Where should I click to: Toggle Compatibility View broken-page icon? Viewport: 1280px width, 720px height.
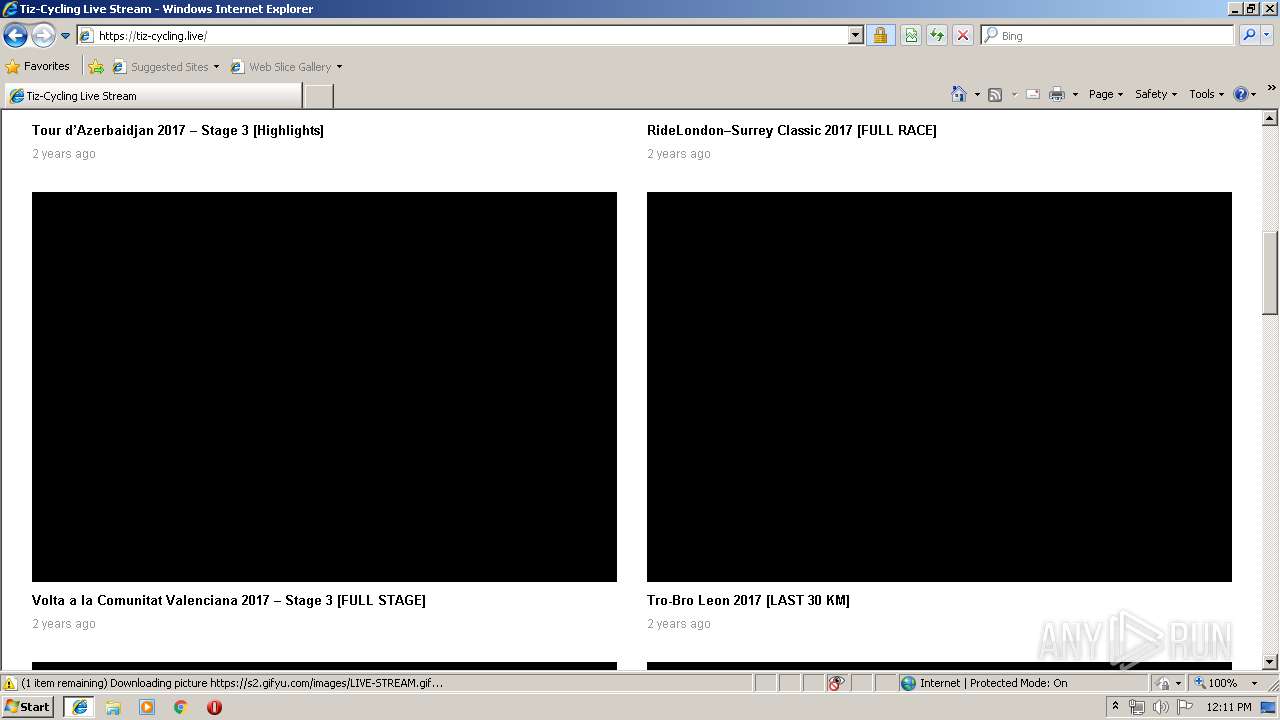(x=911, y=36)
